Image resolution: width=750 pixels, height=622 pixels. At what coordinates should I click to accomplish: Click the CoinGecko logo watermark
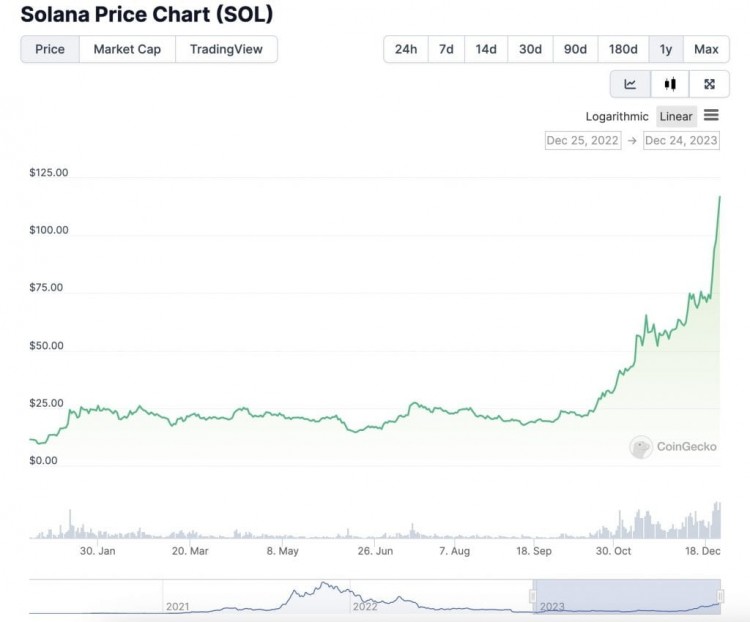pyautogui.click(x=673, y=447)
